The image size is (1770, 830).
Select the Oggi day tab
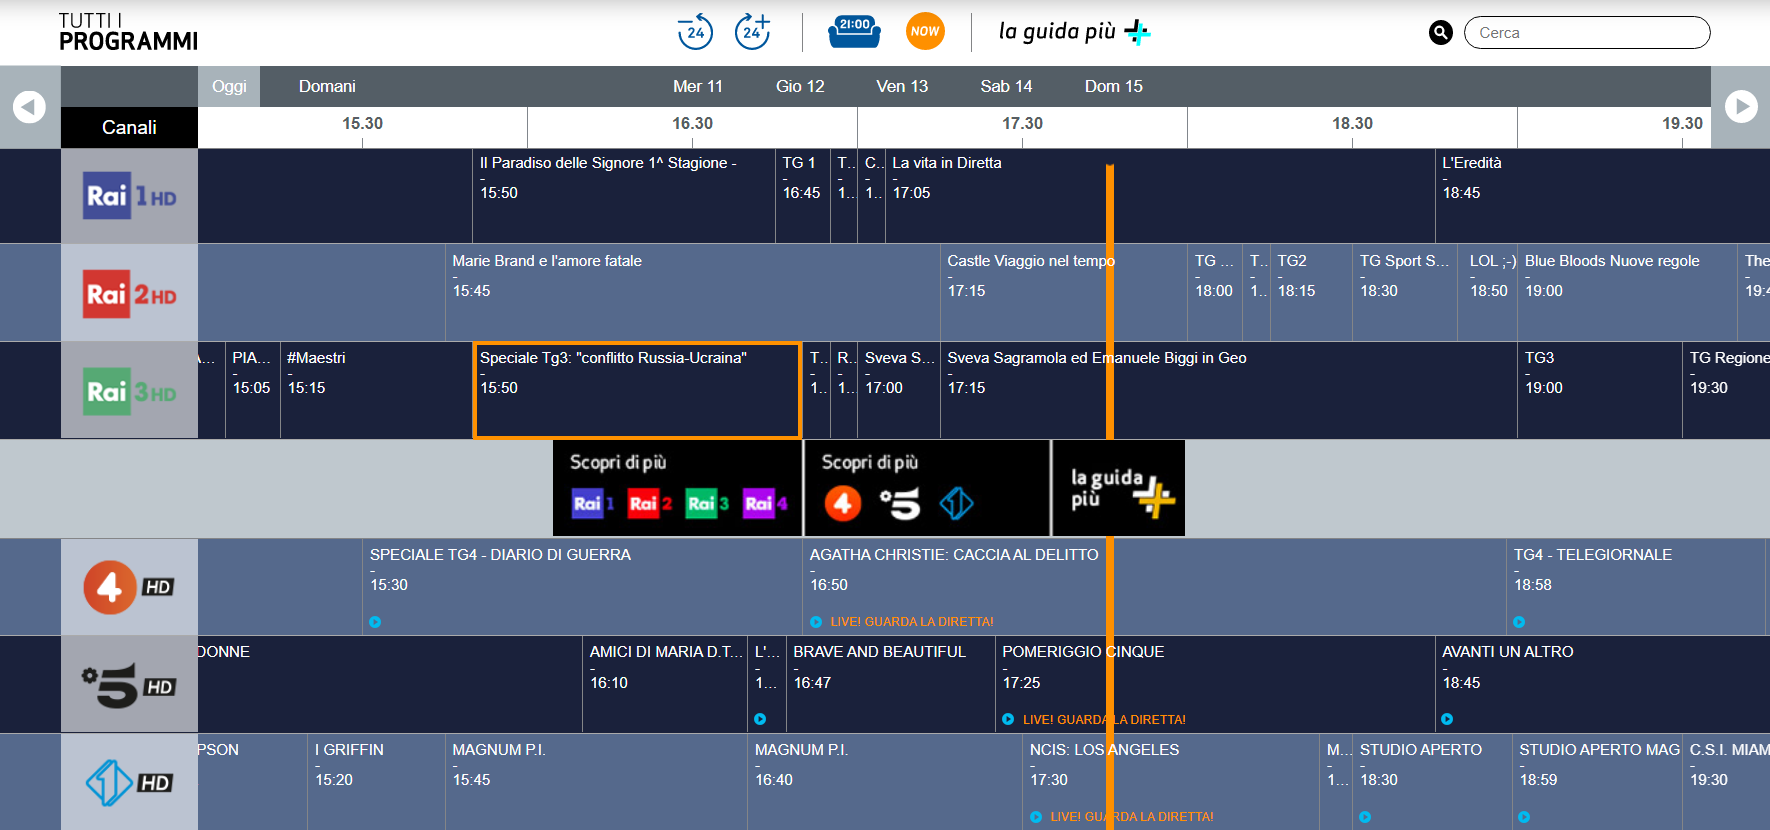(229, 86)
